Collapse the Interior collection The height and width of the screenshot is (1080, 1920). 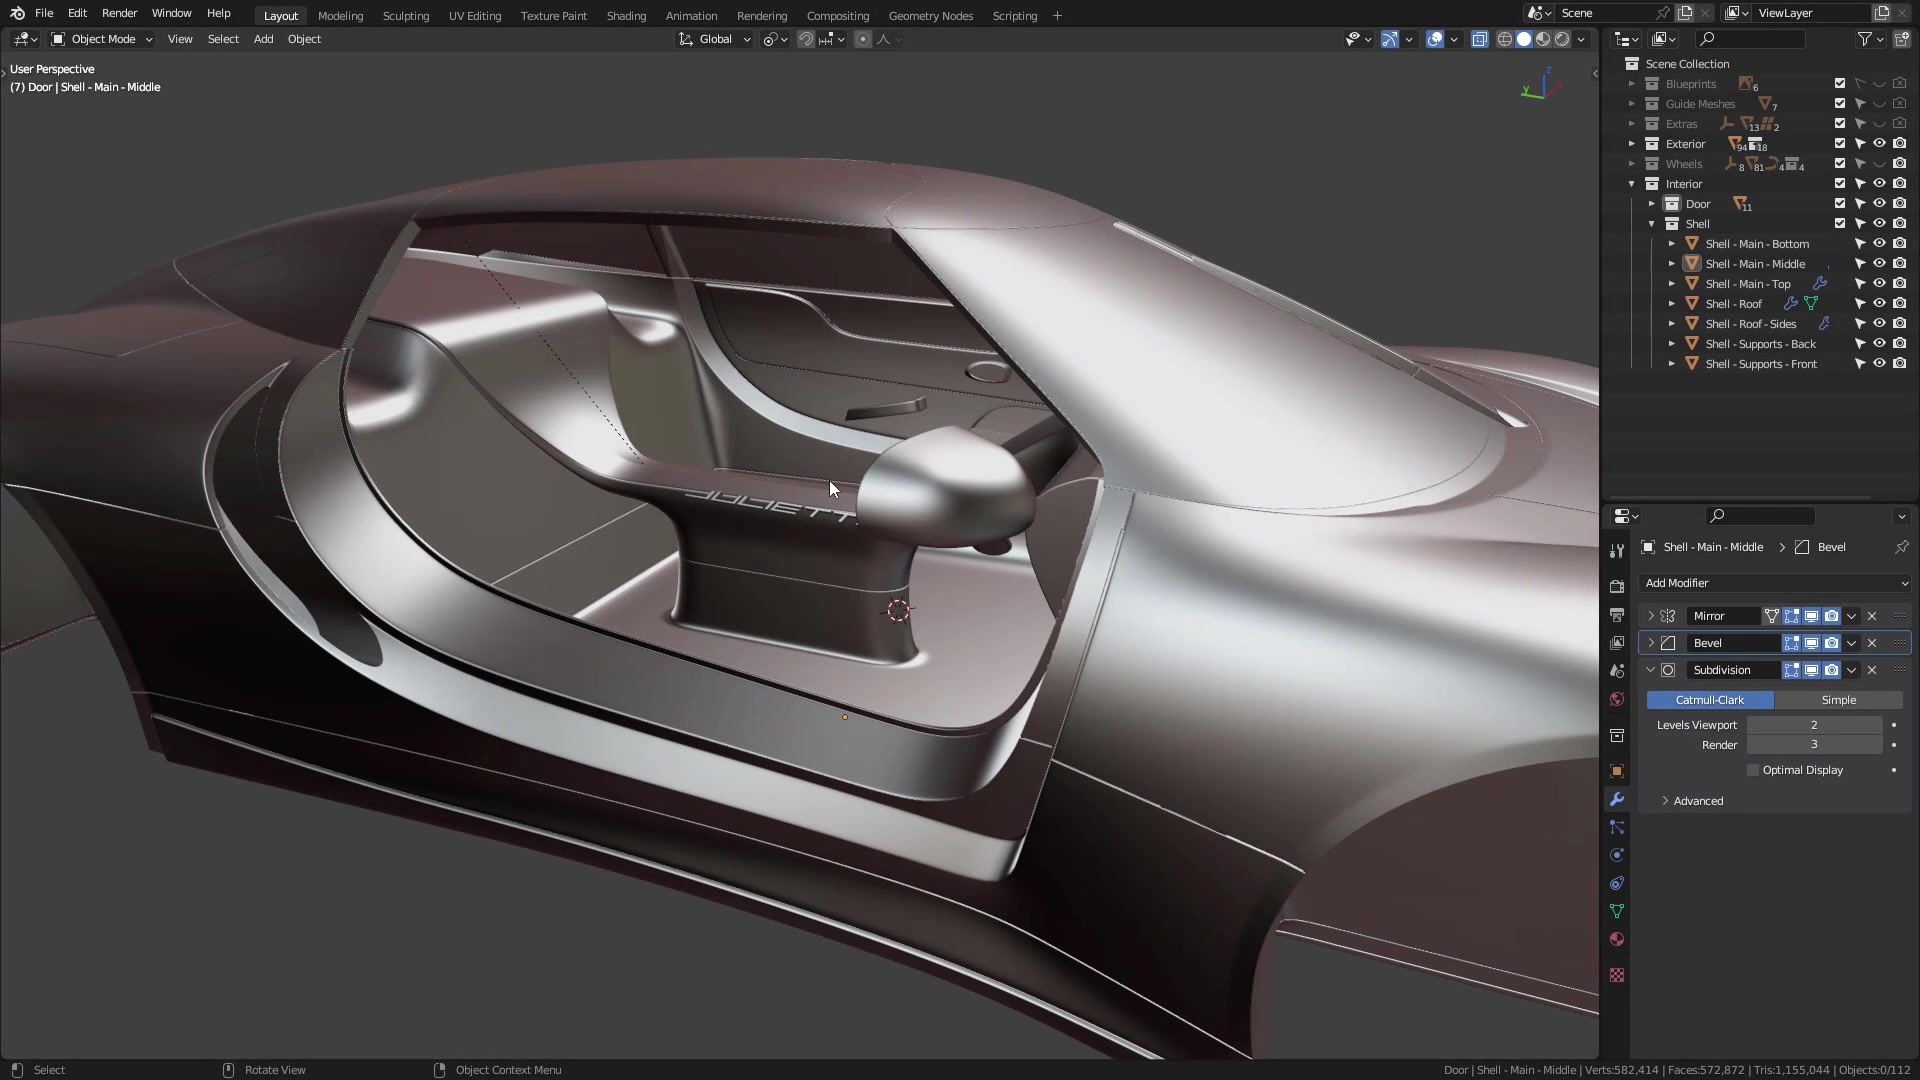coord(1632,184)
